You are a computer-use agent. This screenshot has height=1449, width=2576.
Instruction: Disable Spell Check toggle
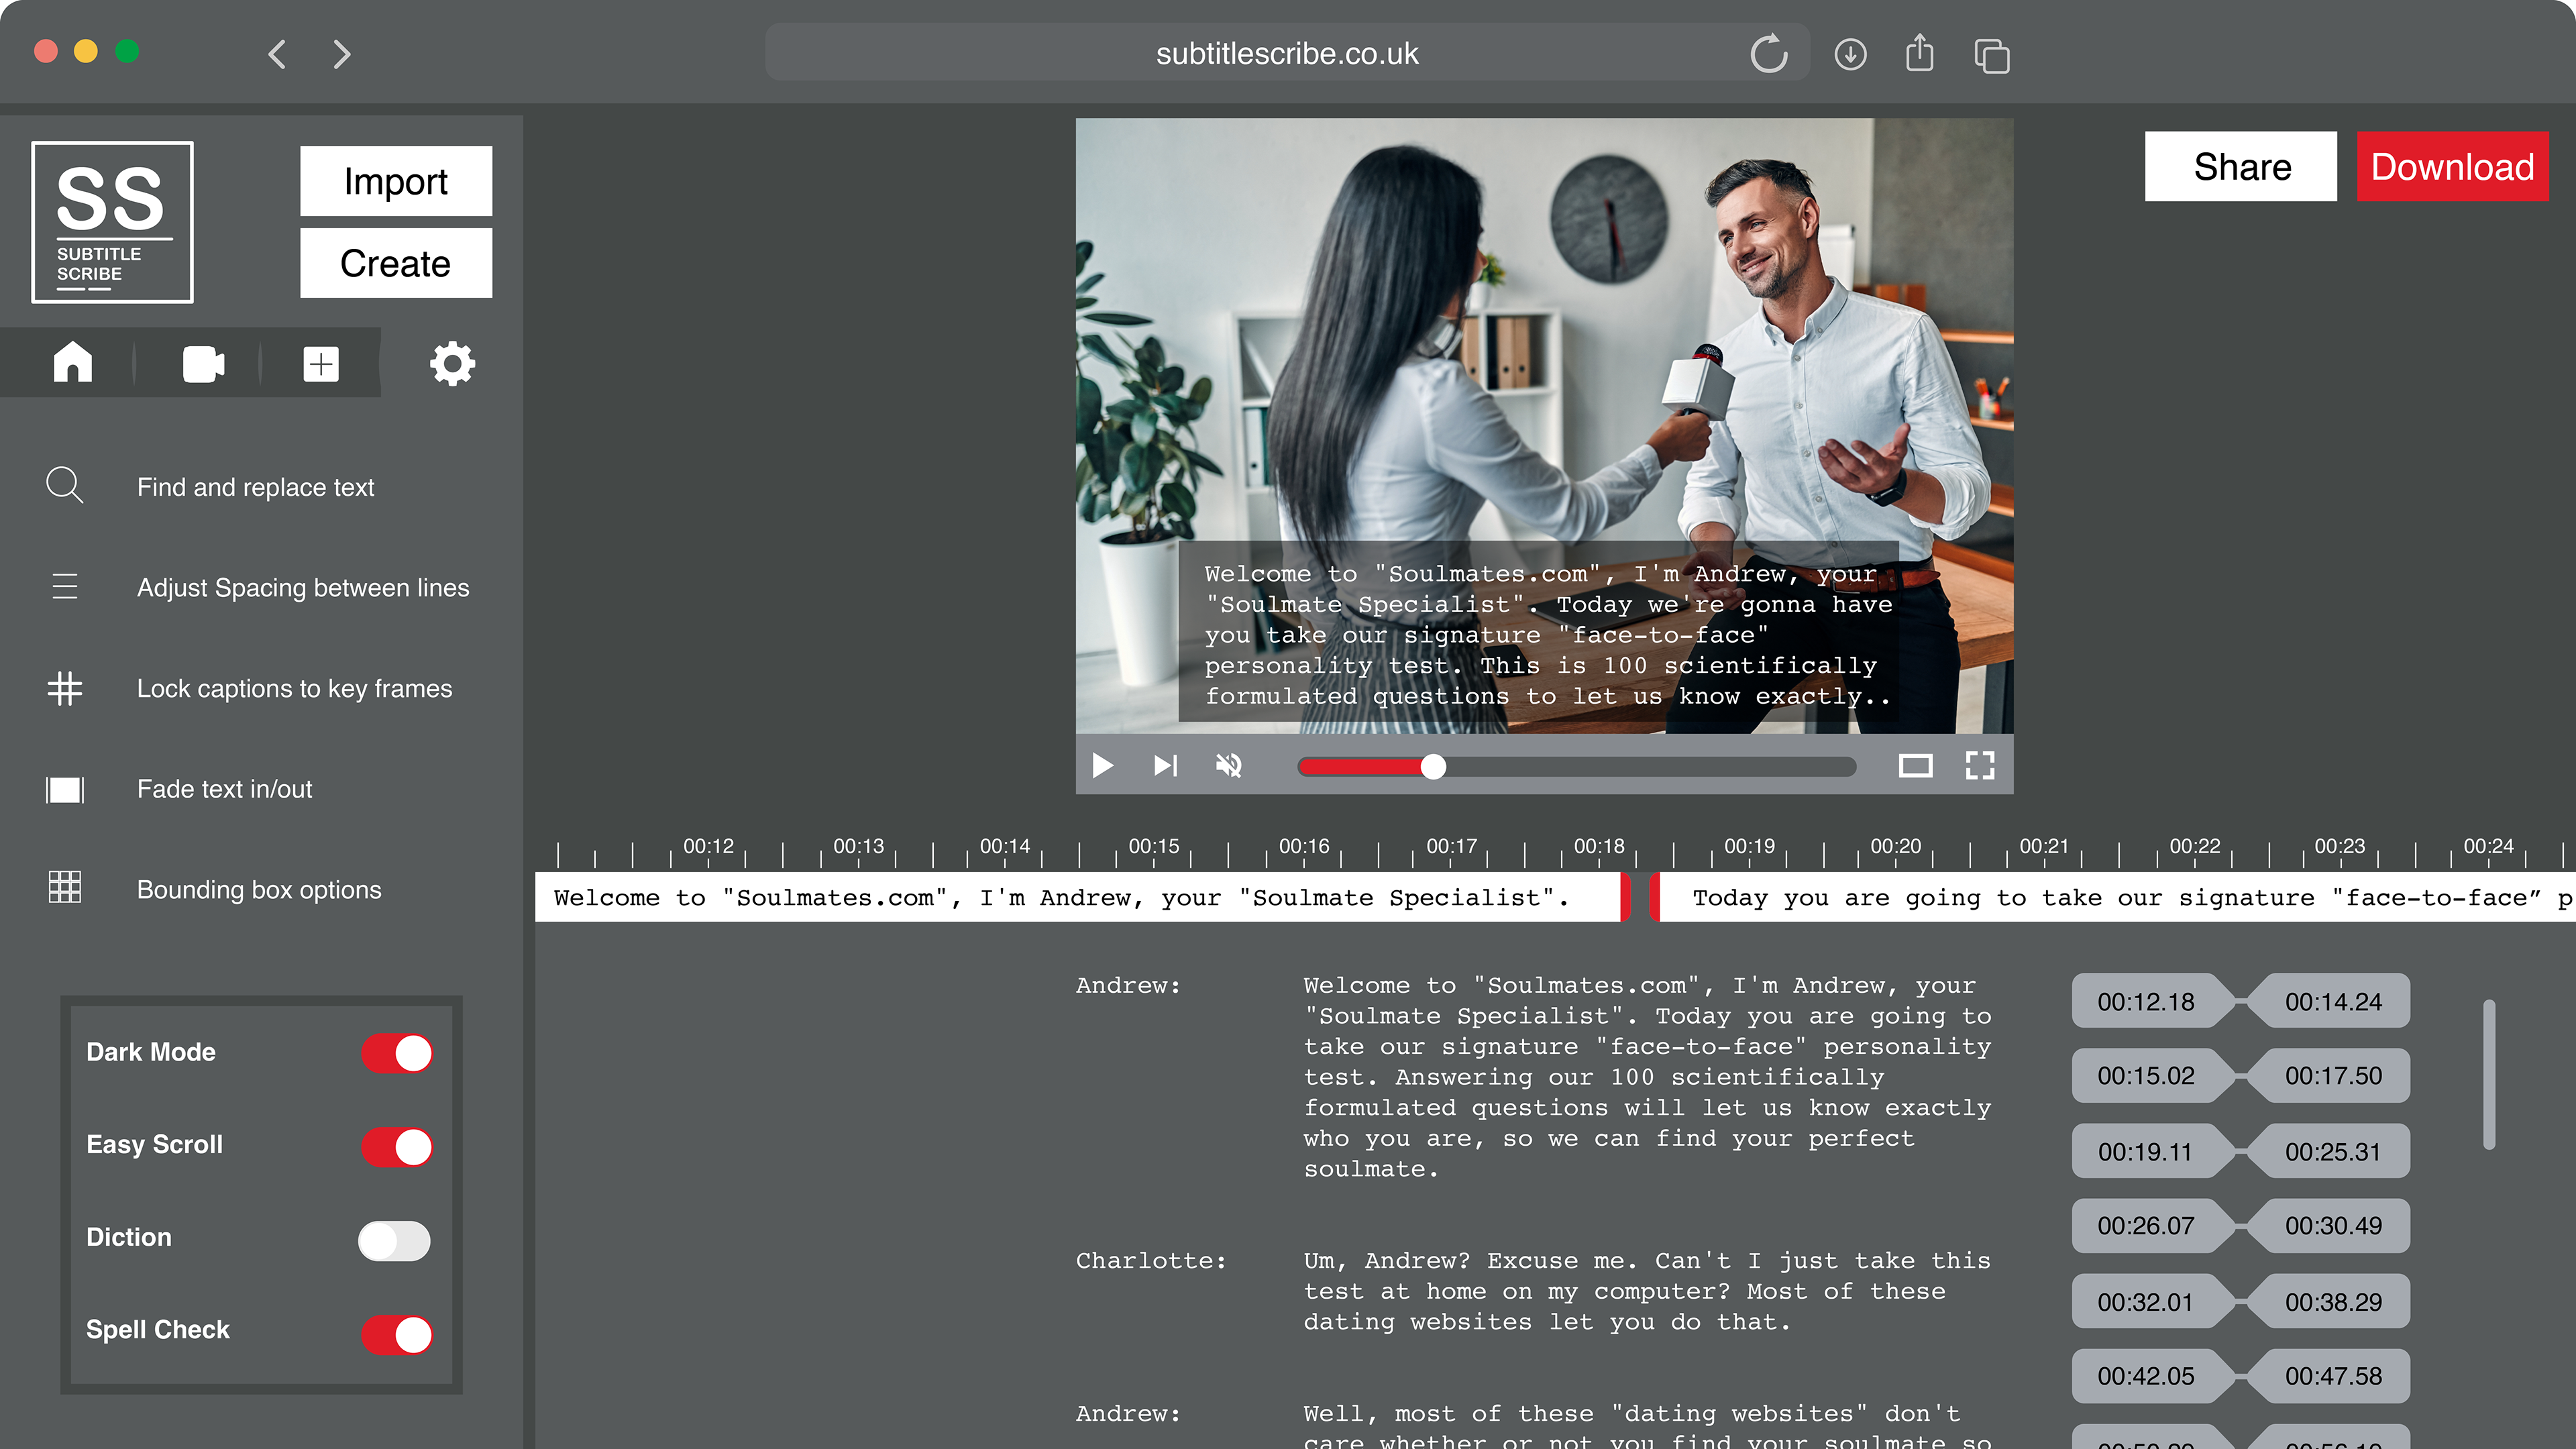(x=397, y=1334)
